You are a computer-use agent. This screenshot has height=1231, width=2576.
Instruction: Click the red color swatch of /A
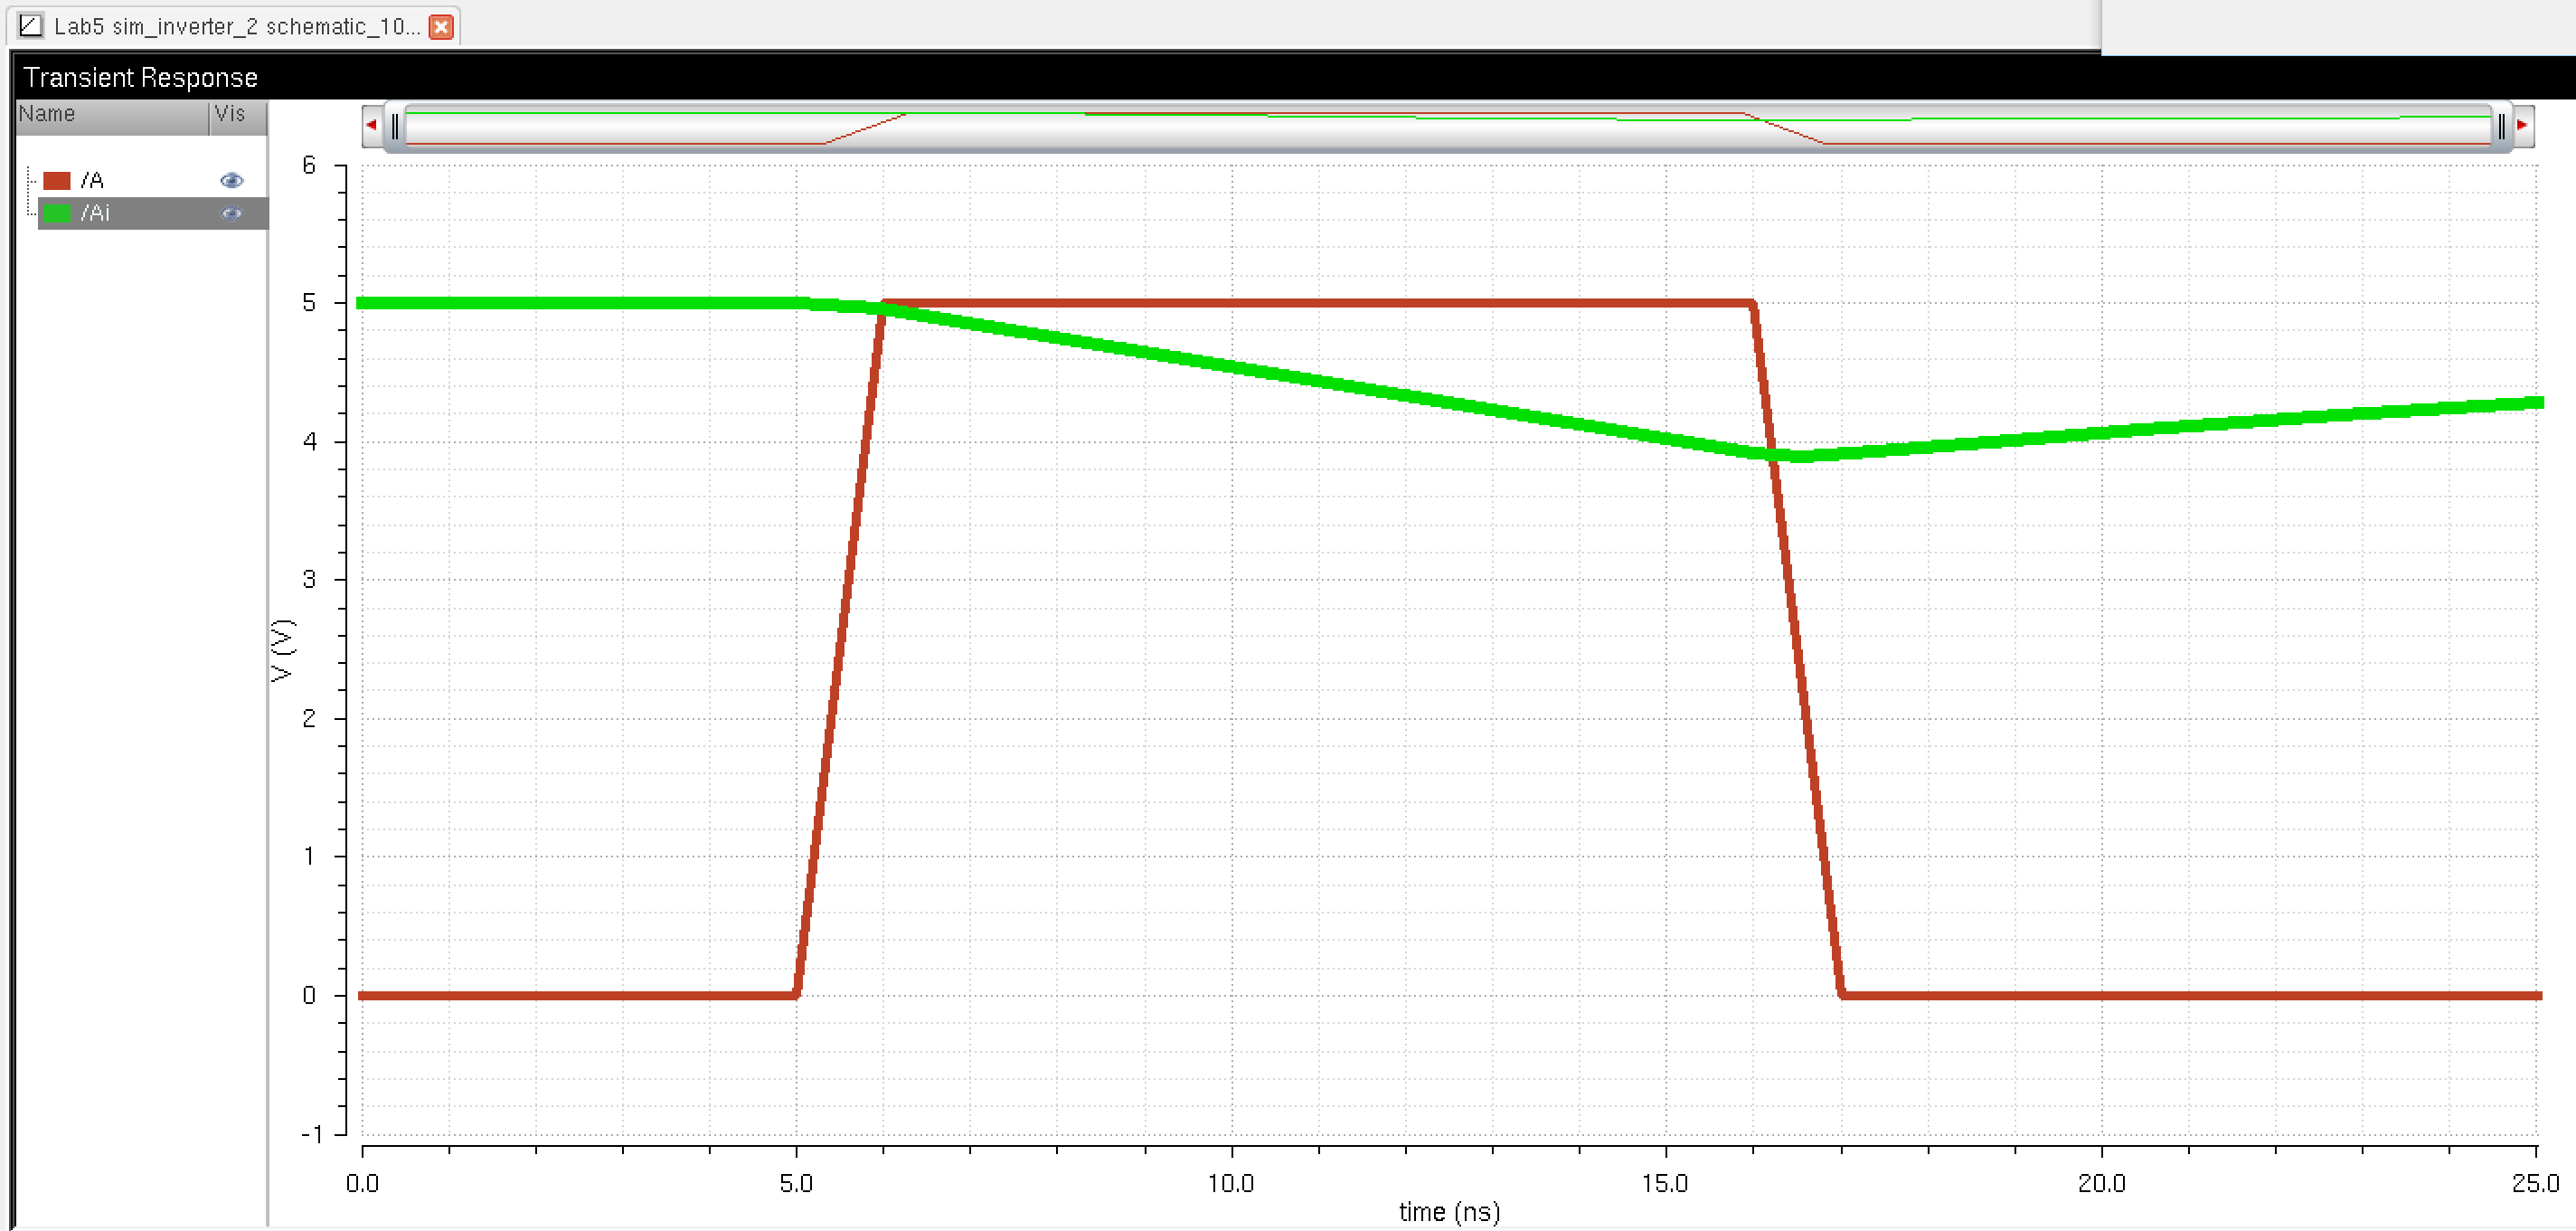click(57, 180)
